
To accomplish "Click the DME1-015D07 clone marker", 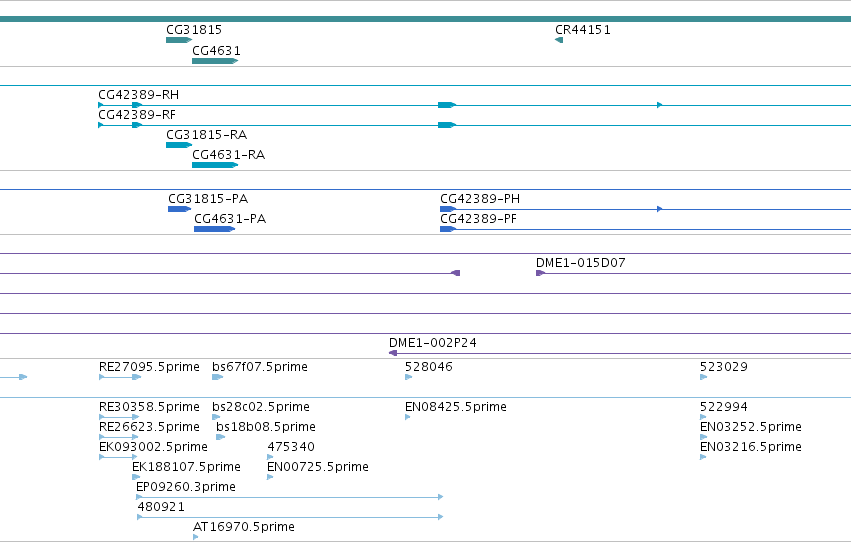I will tap(541, 273).
